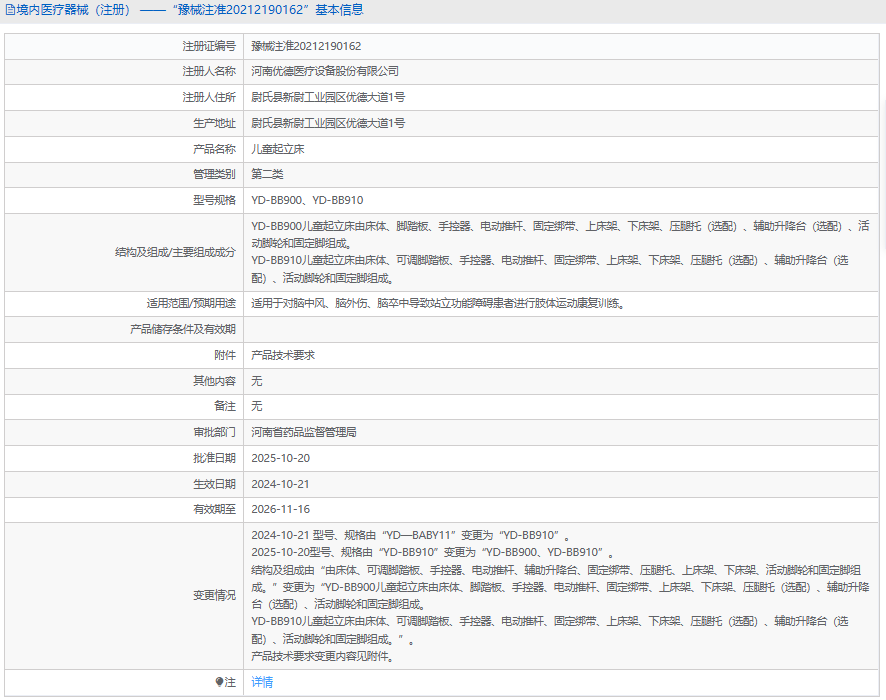
Task: Click the 变更情况 row label
Action: click(214, 595)
